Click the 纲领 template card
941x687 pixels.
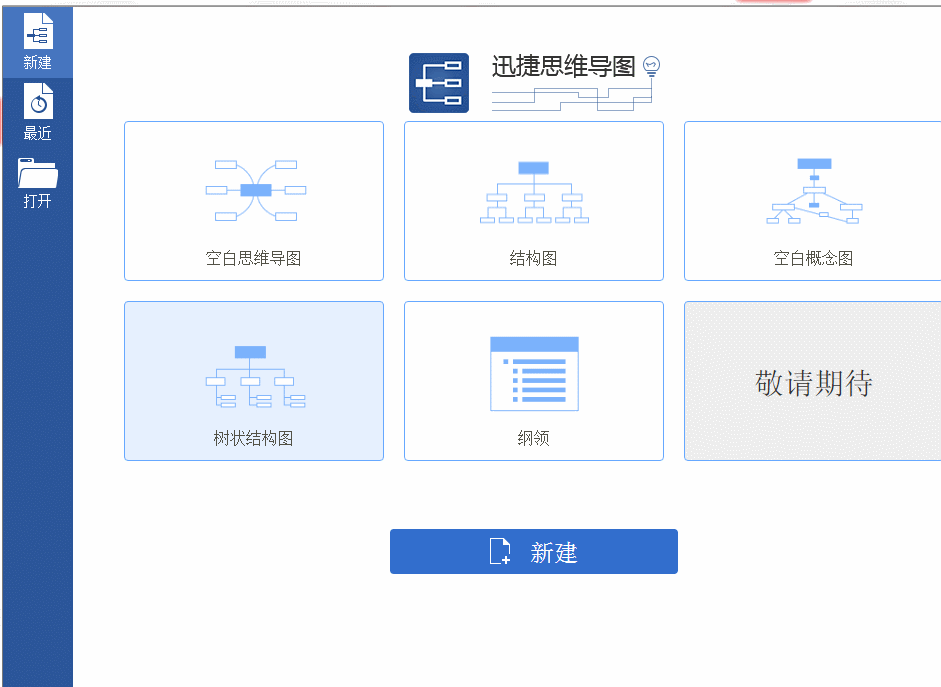click(x=533, y=380)
